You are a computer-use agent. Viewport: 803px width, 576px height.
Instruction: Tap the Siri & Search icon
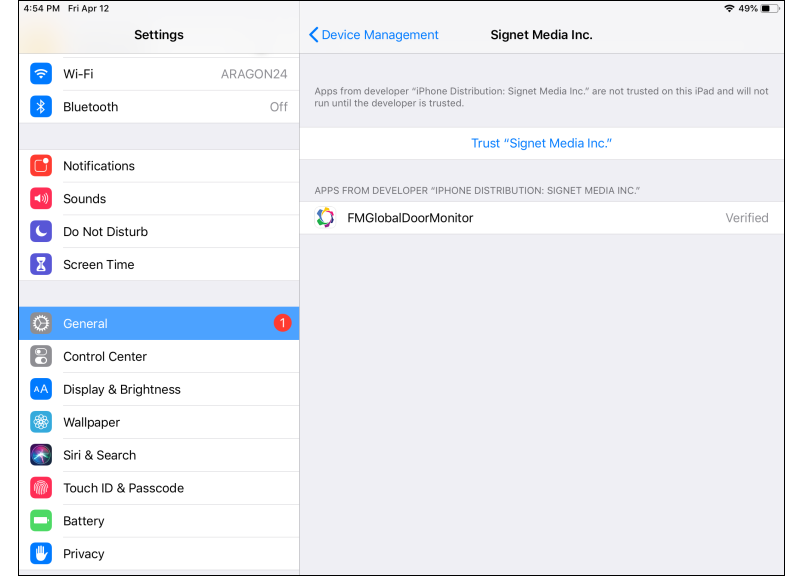click(41, 455)
